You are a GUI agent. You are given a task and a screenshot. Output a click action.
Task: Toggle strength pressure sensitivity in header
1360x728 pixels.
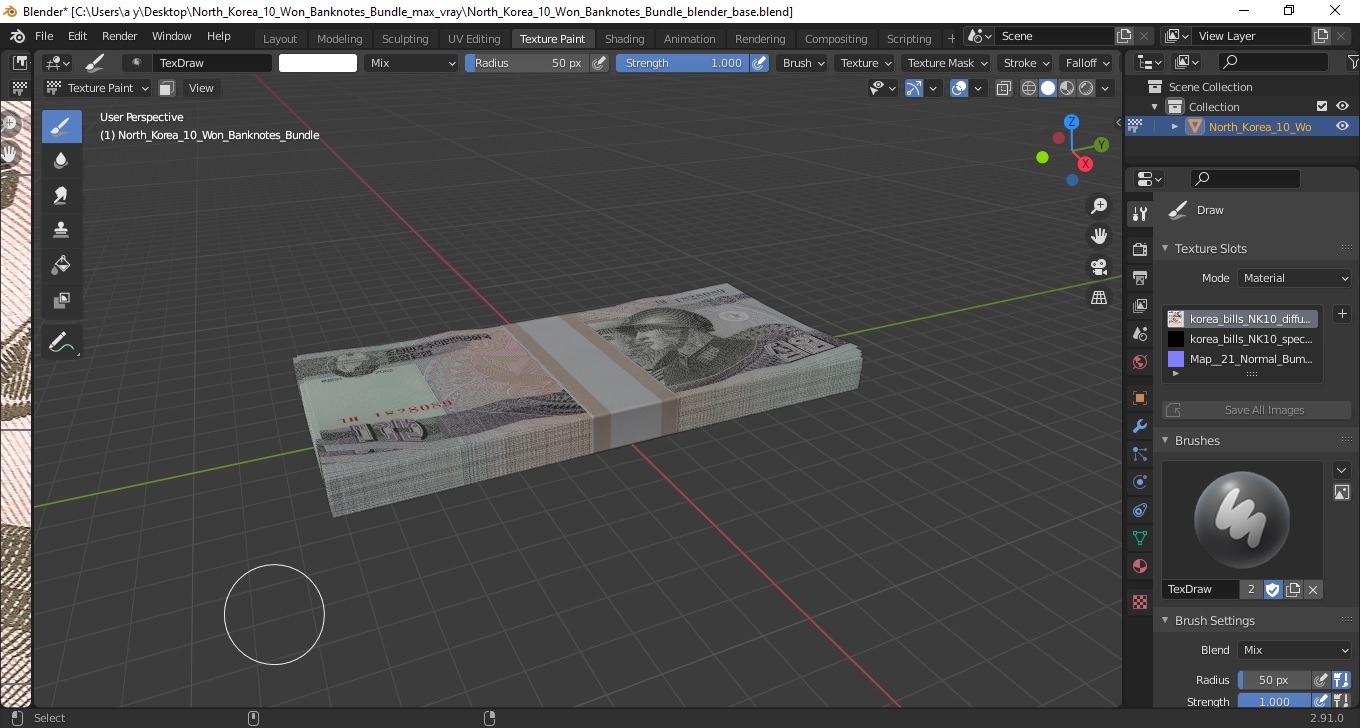coord(759,63)
